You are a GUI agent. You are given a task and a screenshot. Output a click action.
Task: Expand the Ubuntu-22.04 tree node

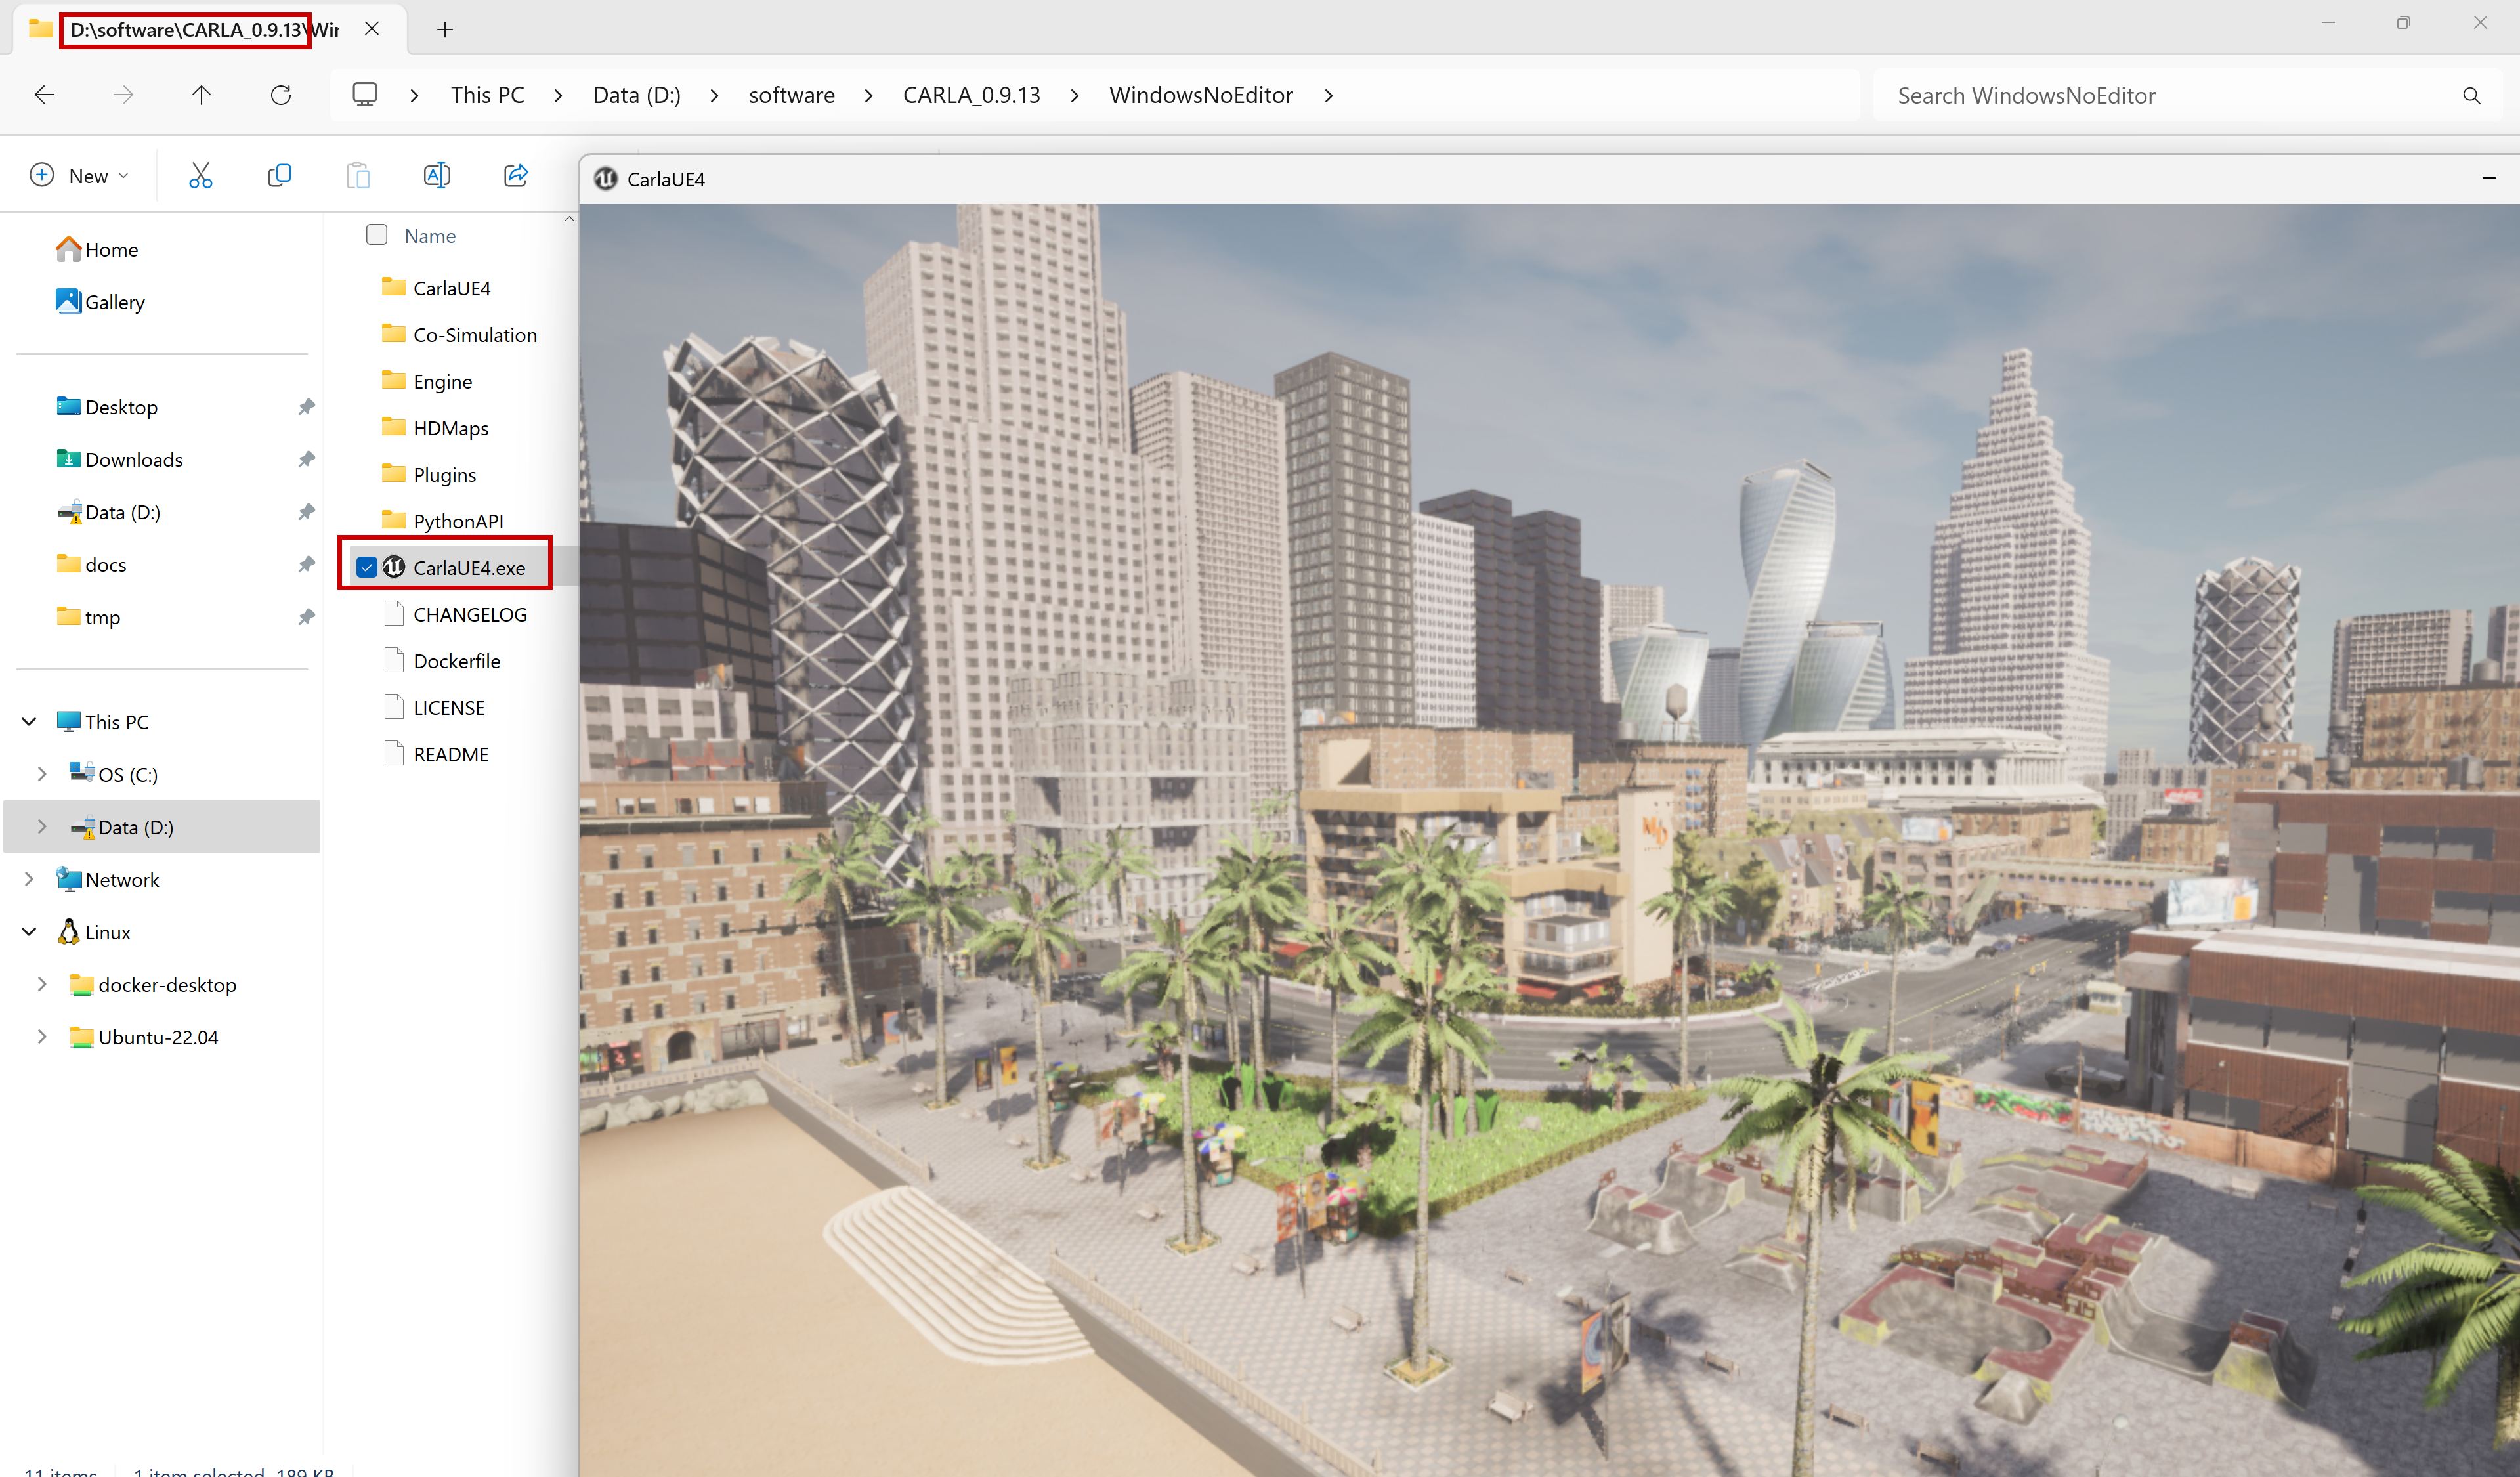coord(42,1037)
